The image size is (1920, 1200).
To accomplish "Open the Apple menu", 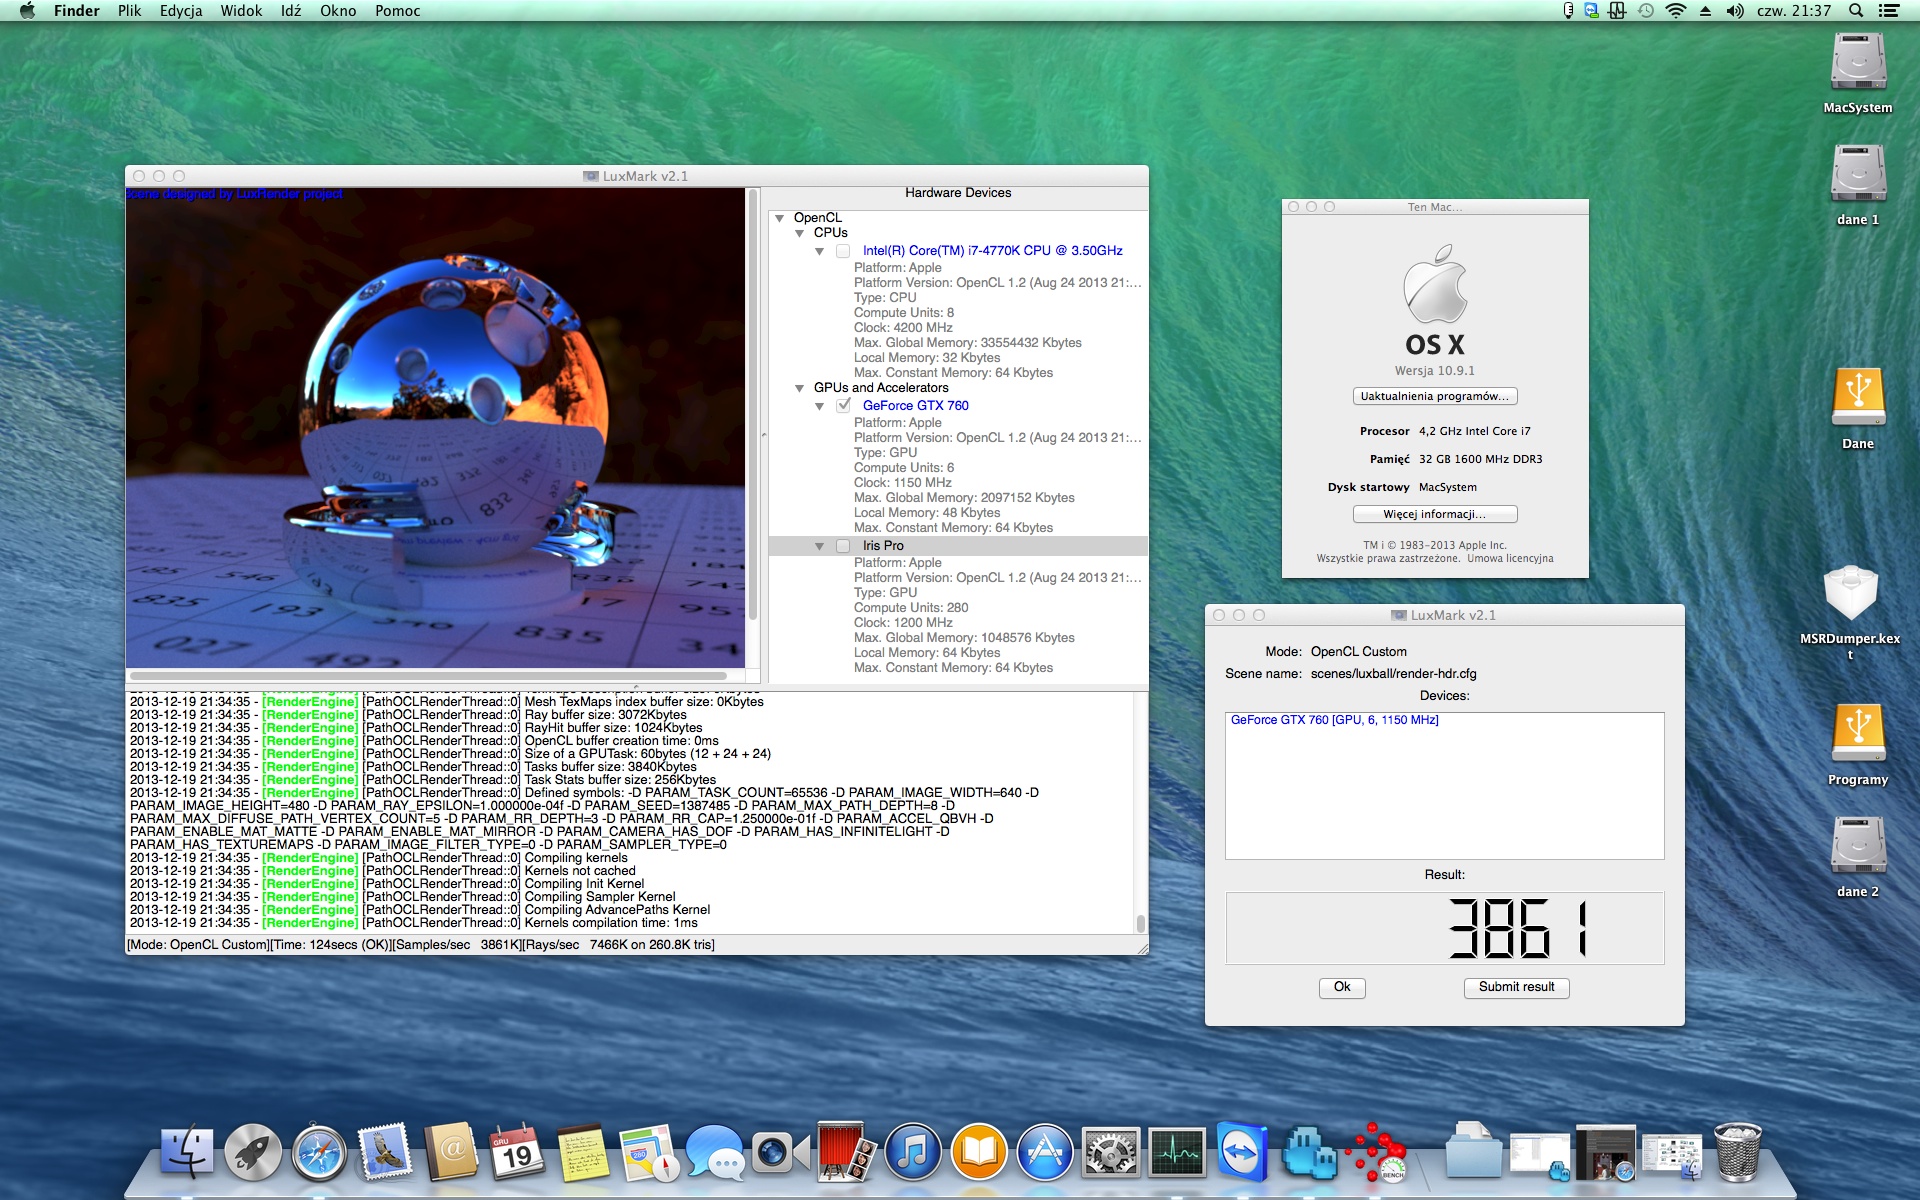I will click(27, 11).
